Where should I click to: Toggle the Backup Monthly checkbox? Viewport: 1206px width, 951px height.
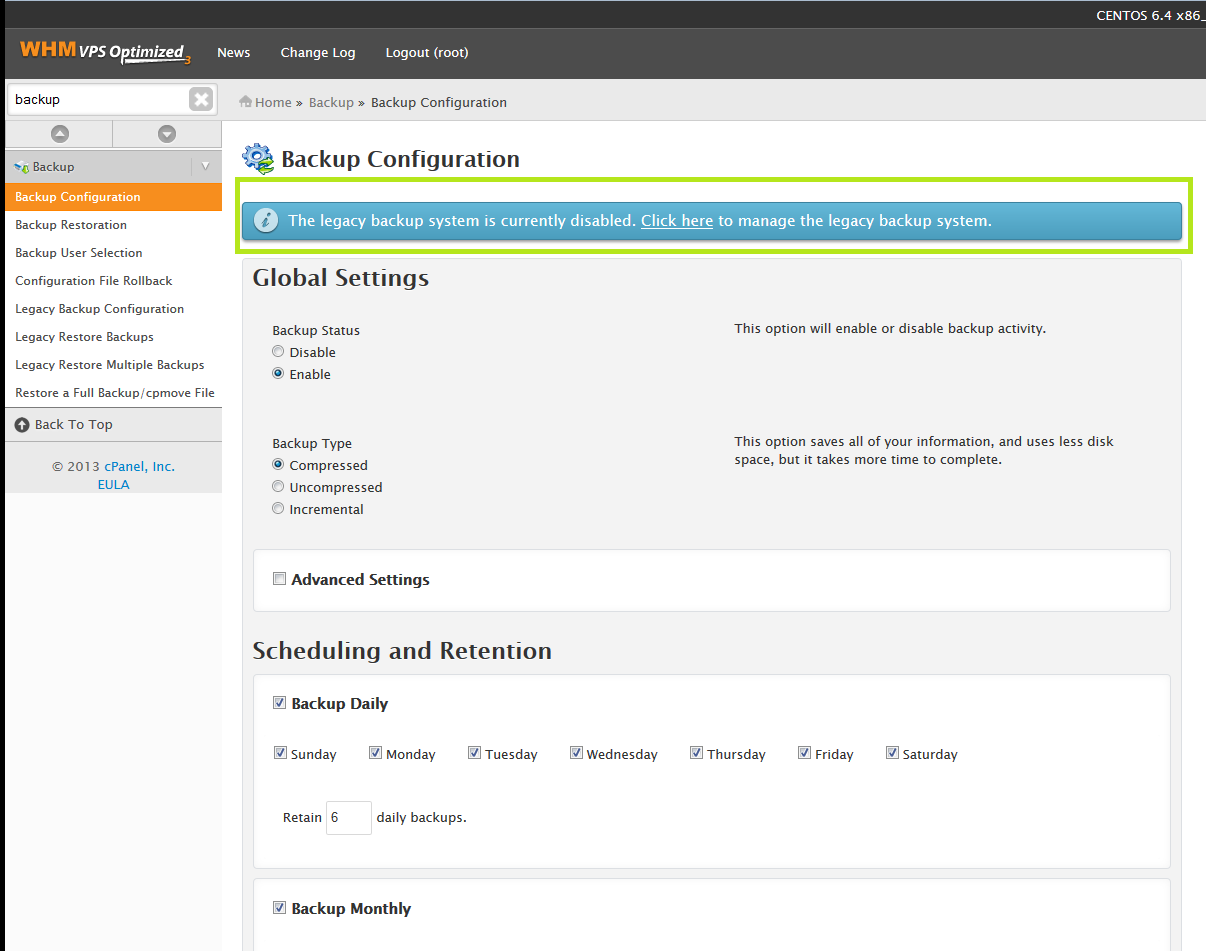click(x=280, y=908)
